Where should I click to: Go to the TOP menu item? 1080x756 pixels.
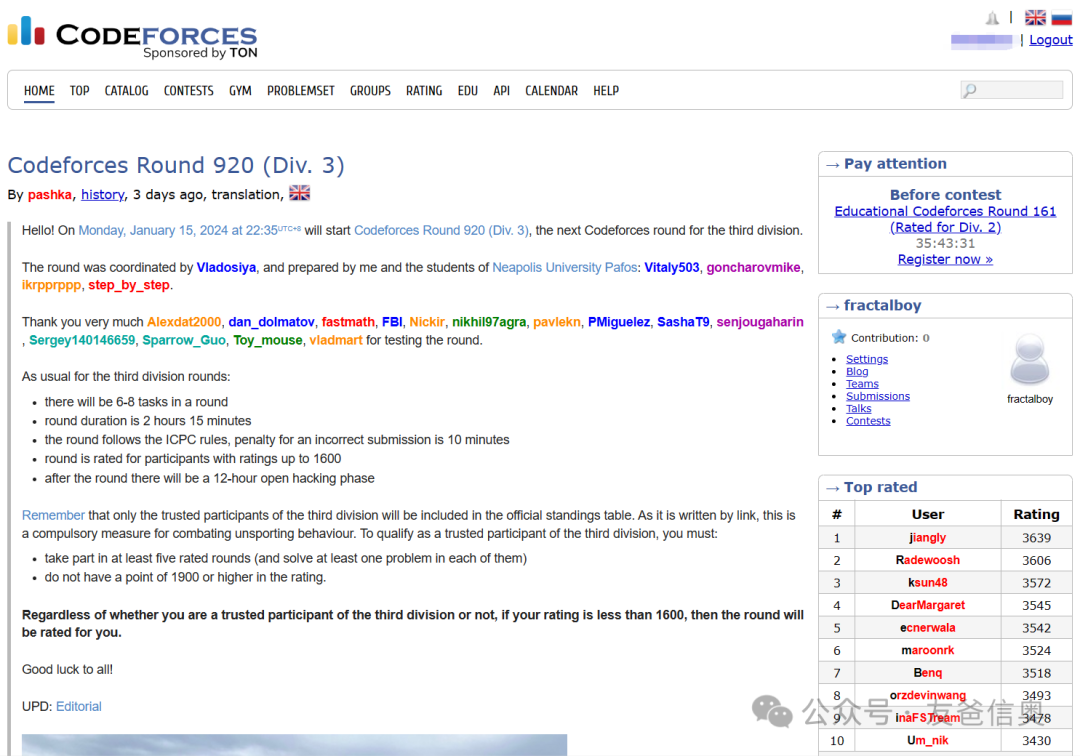click(x=79, y=91)
